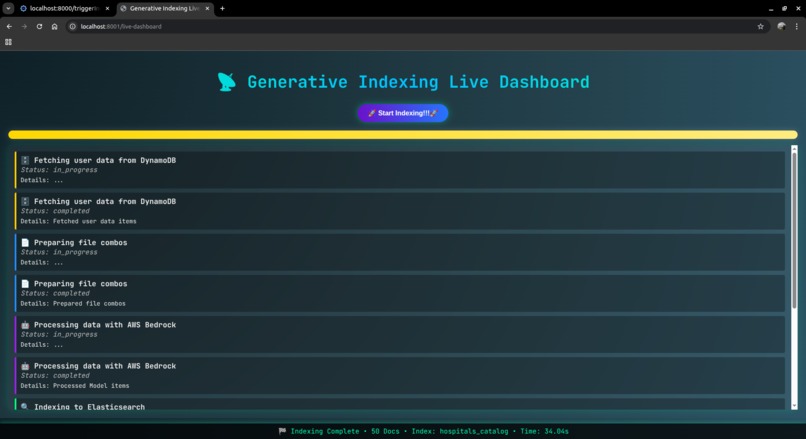806x439 pixels.
Task: Click the yellow progress bar
Action: [x=402, y=135]
